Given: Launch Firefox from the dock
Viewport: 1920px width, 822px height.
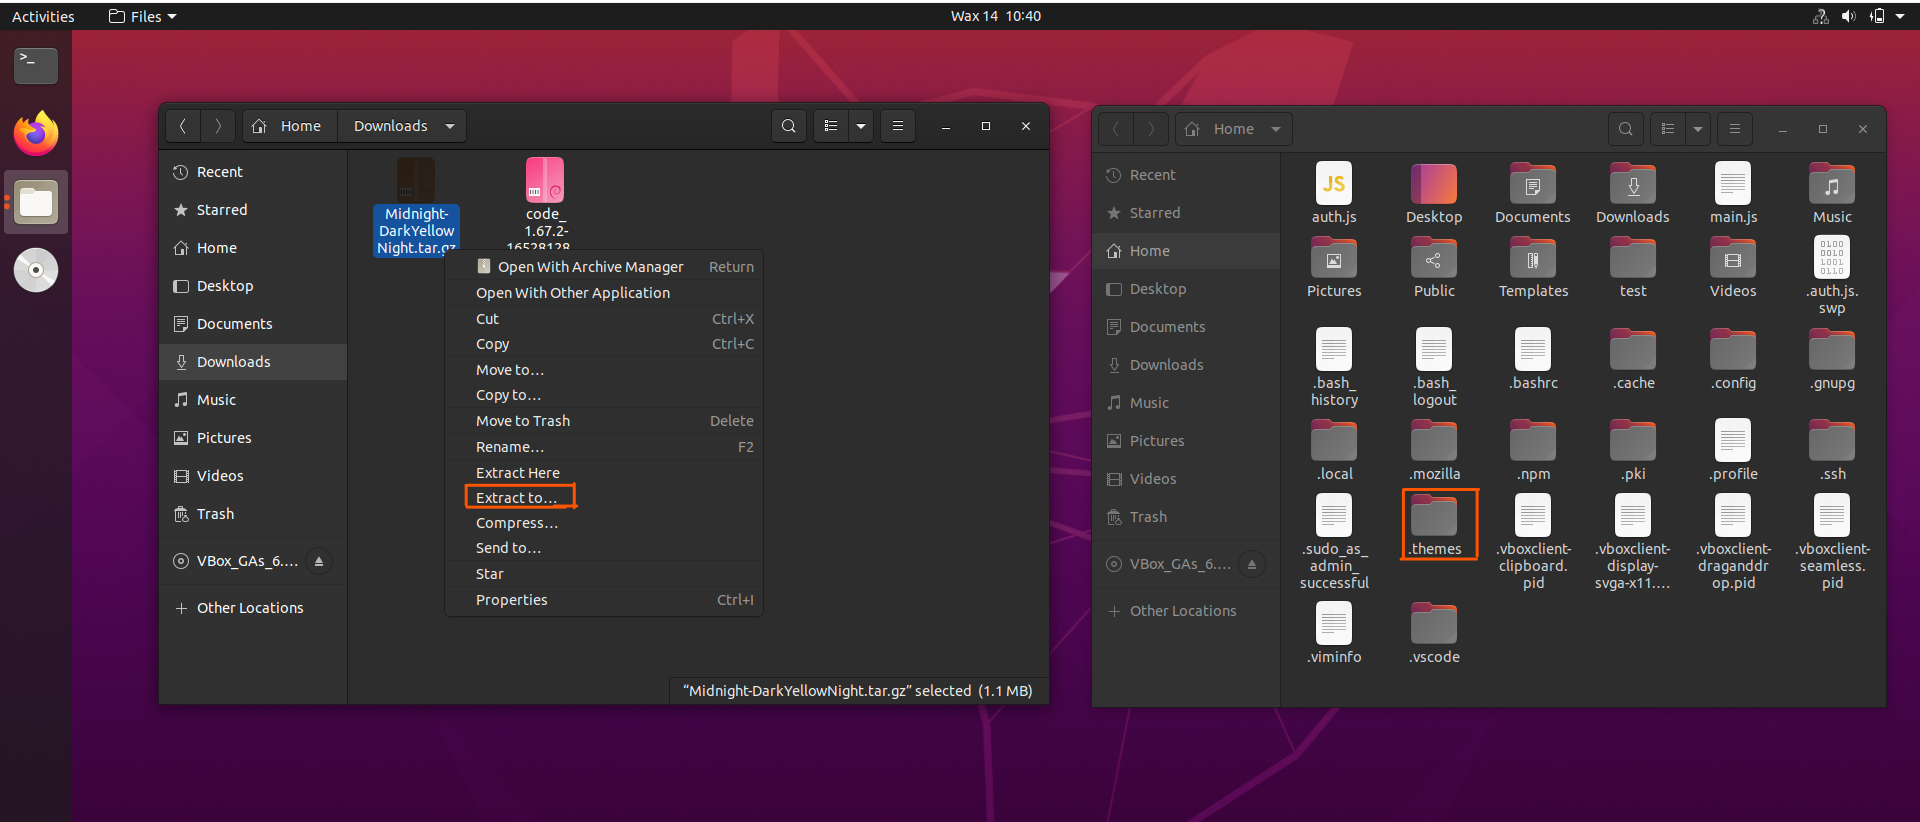Looking at the screenshot, I should pyautogui.click(x=36, y=134).
